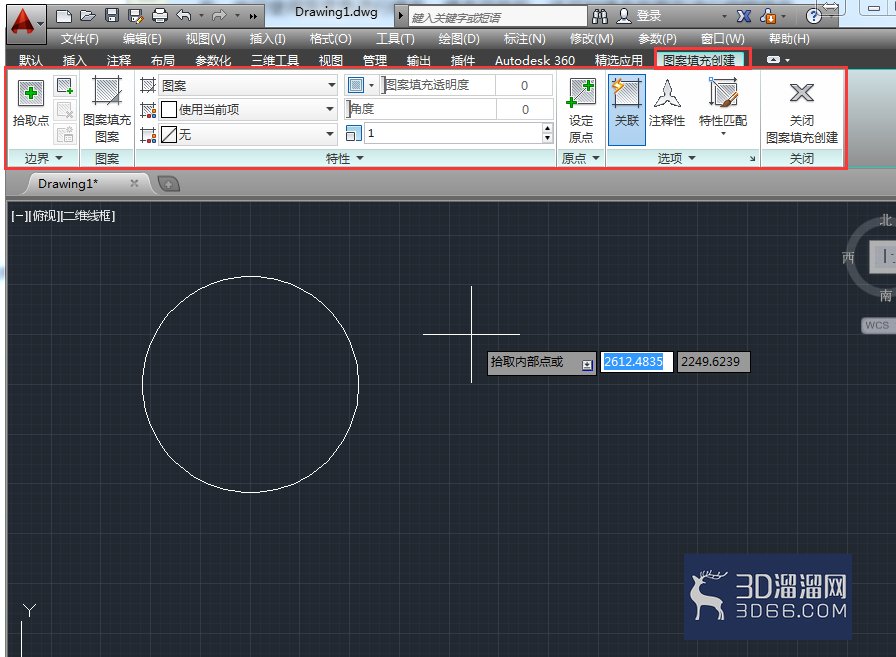Open the 图案填充图案 pattern gallery
Image resolution: width=896 pixels, height=657 pixels.
coord(107,109)
